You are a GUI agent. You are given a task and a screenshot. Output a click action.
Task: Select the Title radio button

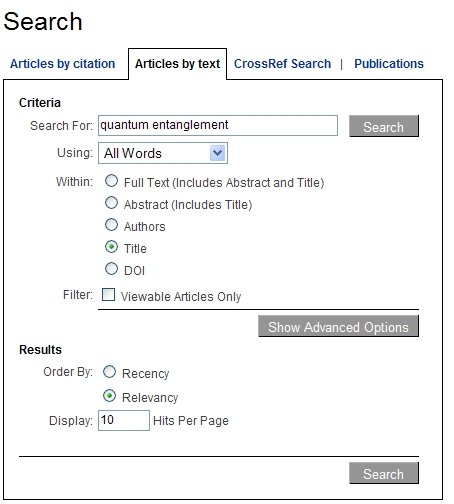click(111, 247)
